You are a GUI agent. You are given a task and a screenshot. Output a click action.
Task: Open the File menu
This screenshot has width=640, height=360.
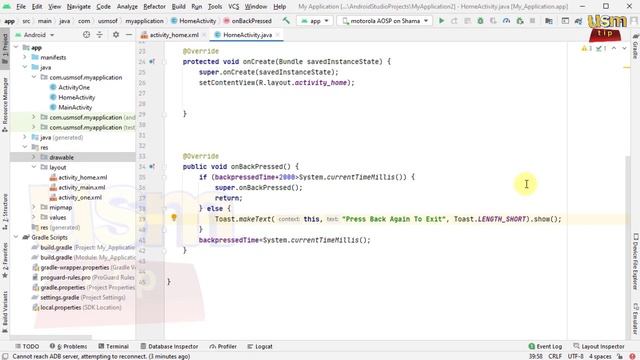[21, 7]
